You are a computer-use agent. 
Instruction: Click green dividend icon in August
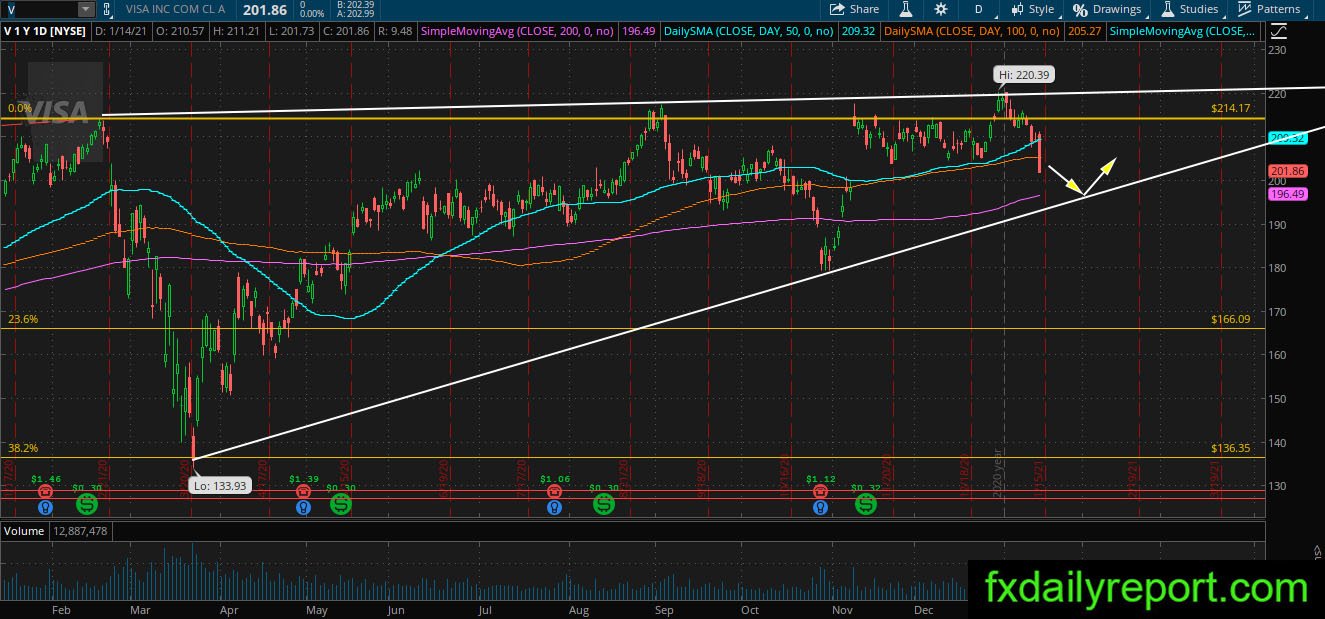[603, 505]
